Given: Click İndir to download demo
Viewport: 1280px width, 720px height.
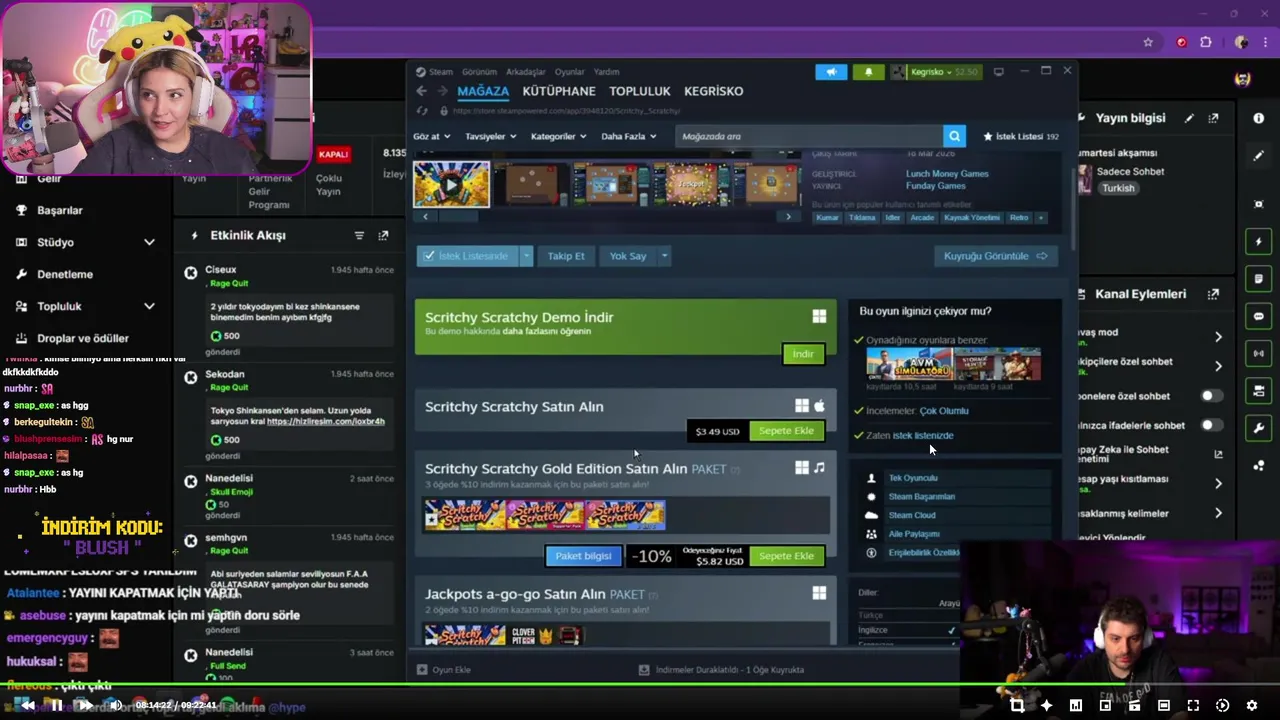Looking at the screenshot, I should click(803, 354).
